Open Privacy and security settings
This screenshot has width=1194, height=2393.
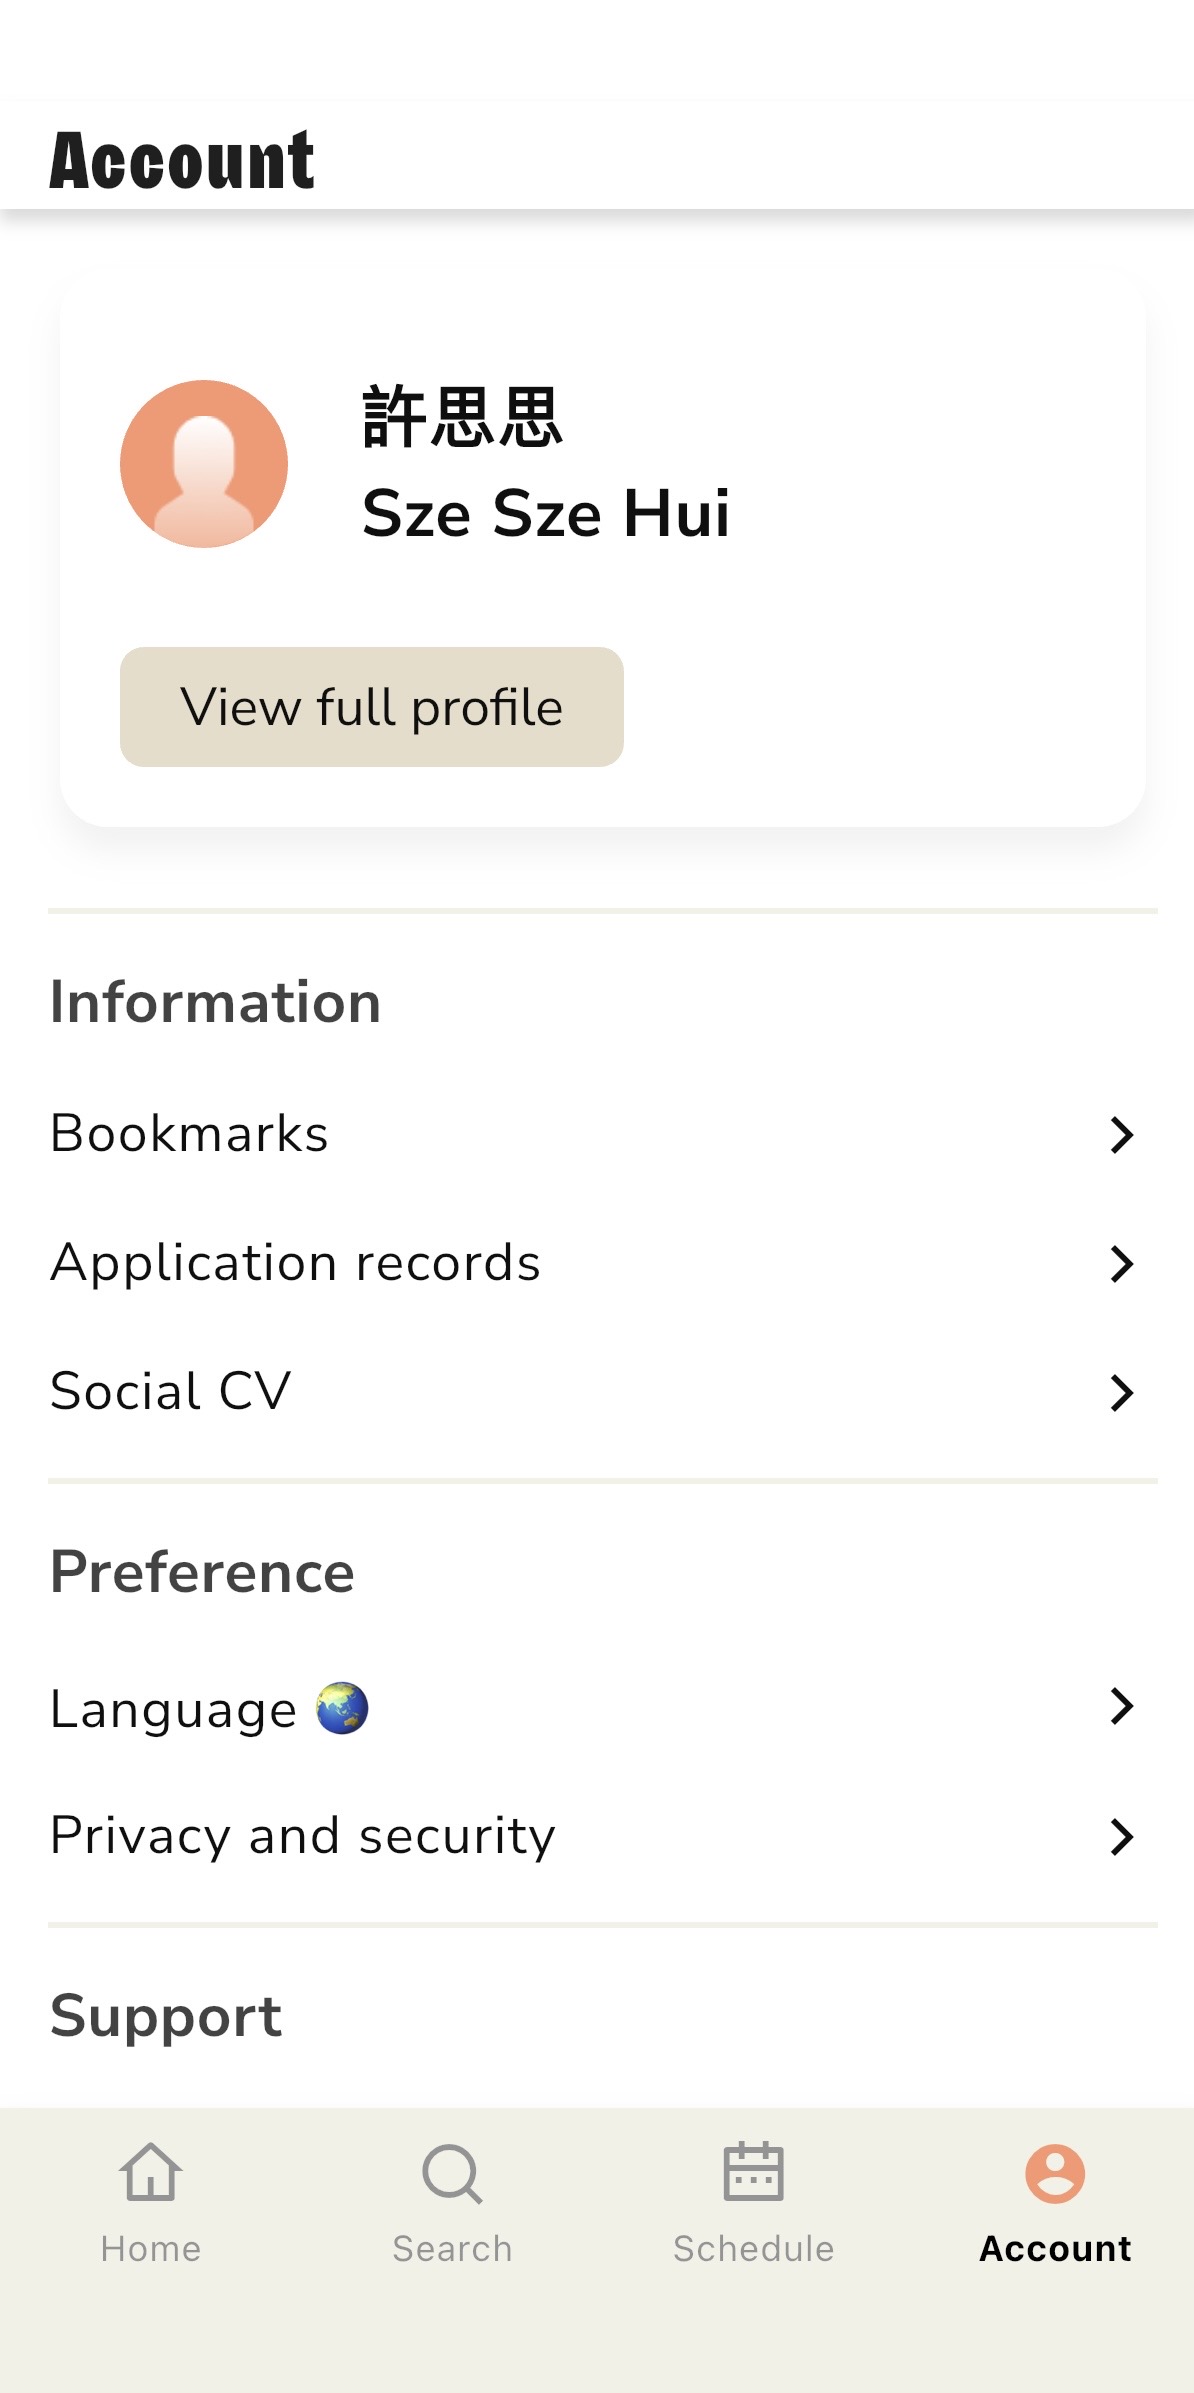click(303, 1836)
